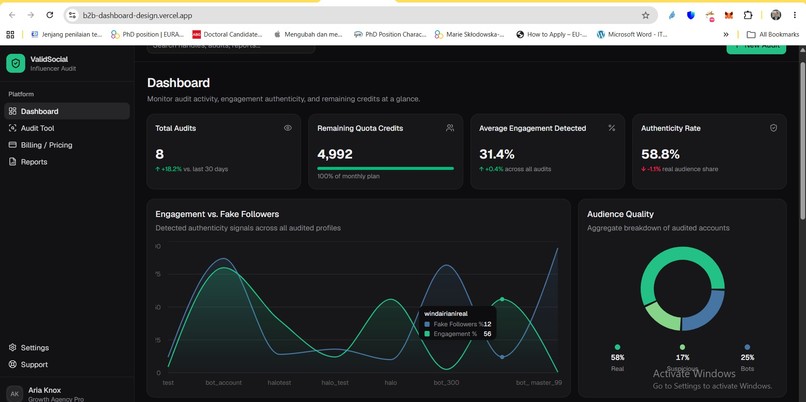Open the 'Marie Skłodowska-...' bookmark
806x402 pixels.
tap(469, 34)
